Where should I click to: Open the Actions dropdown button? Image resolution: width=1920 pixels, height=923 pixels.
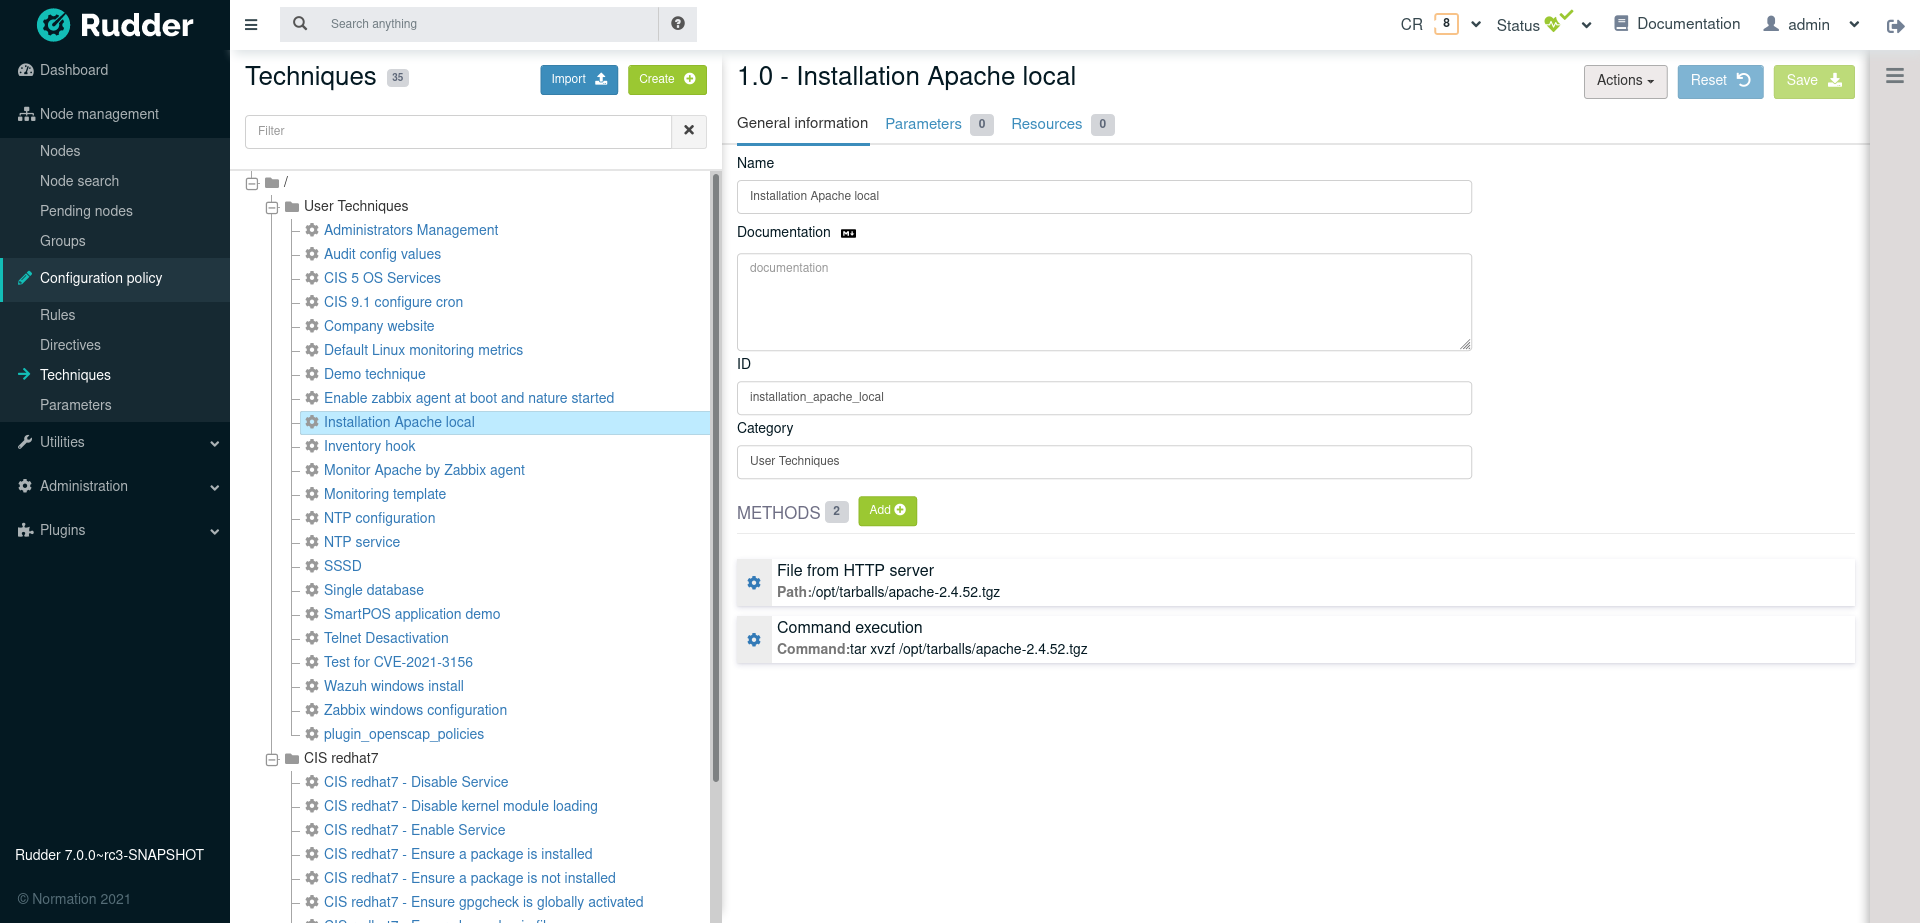click(x=1625, y=81)
